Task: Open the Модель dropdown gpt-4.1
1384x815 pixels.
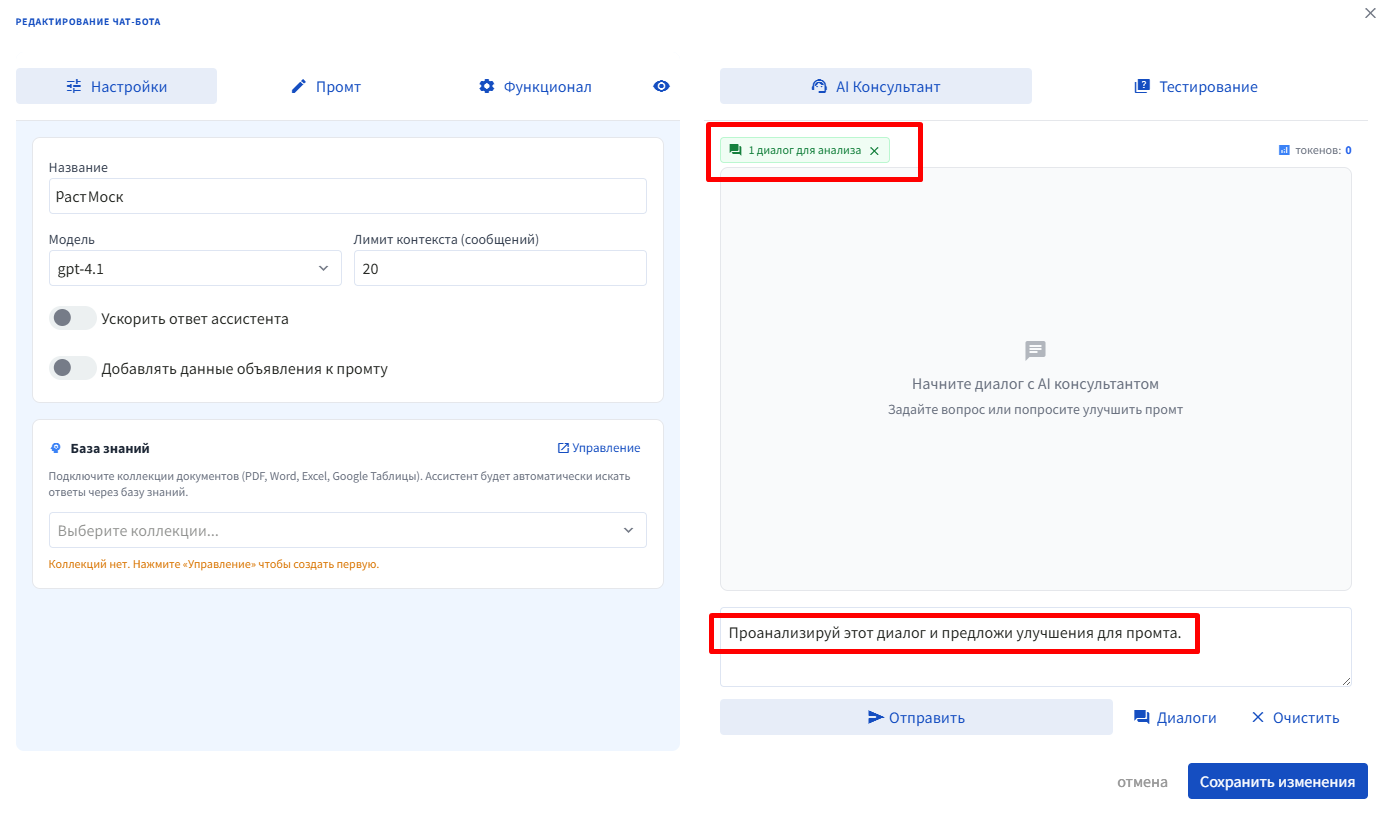Action: 195,268
